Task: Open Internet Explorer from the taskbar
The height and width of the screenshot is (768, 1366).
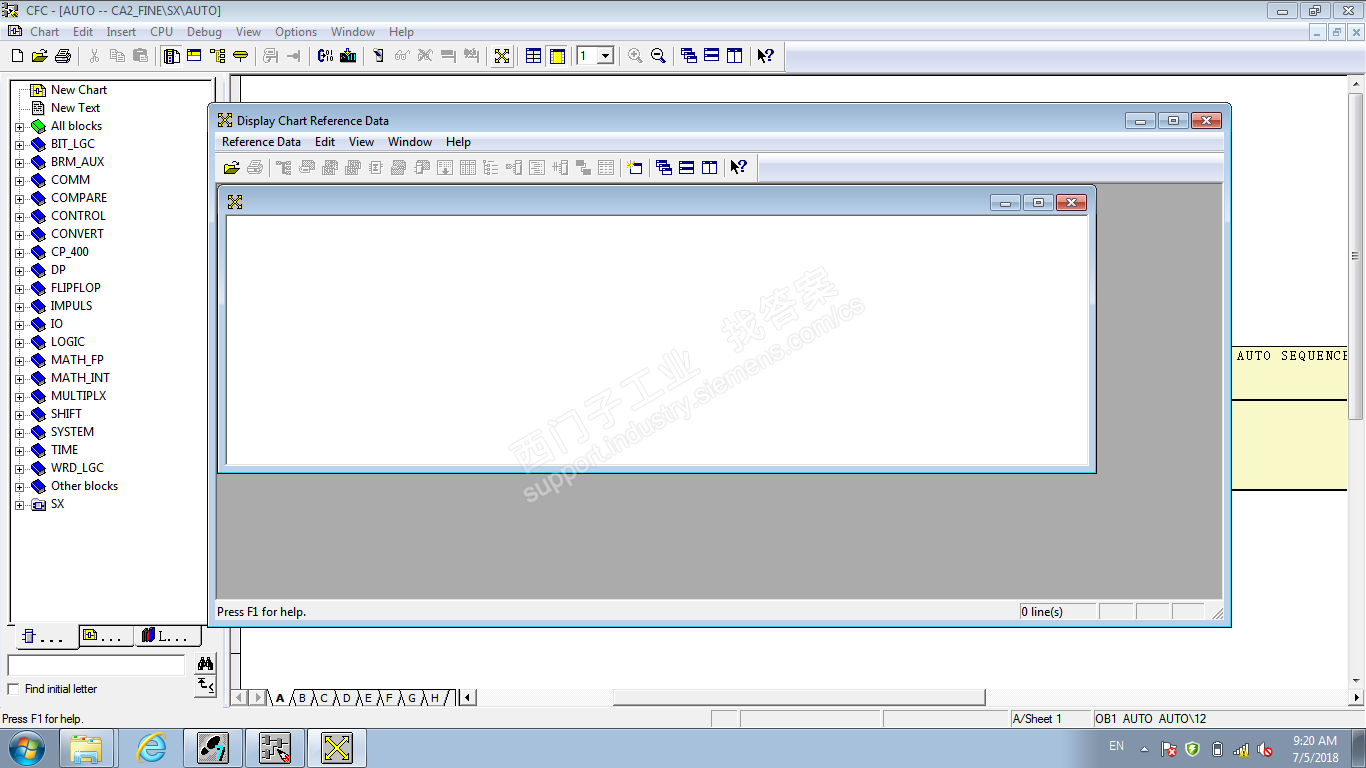Action: (x=151, y=748)
